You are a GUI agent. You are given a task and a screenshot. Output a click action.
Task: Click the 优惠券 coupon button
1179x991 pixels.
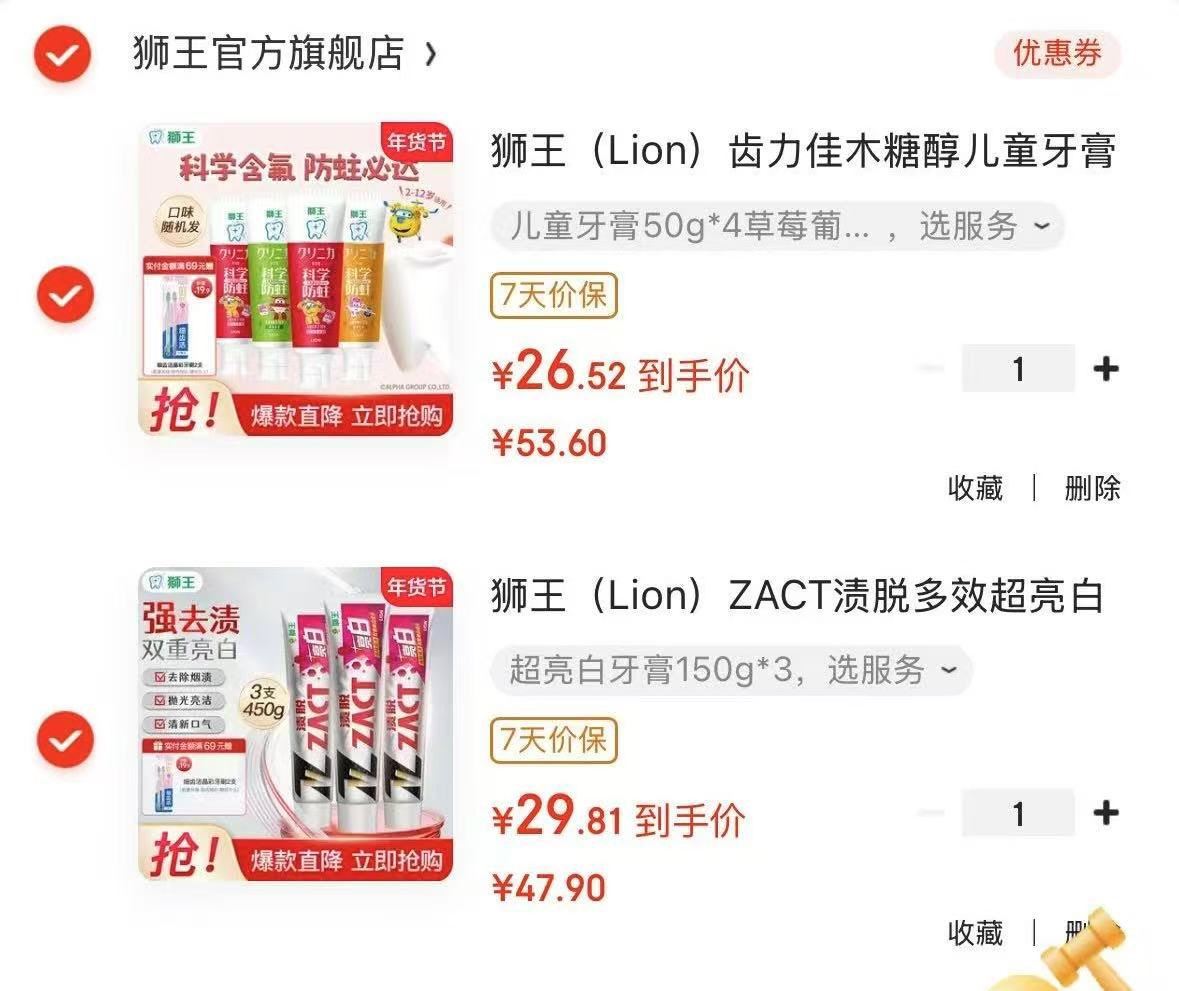click(x=1057, y=53)
